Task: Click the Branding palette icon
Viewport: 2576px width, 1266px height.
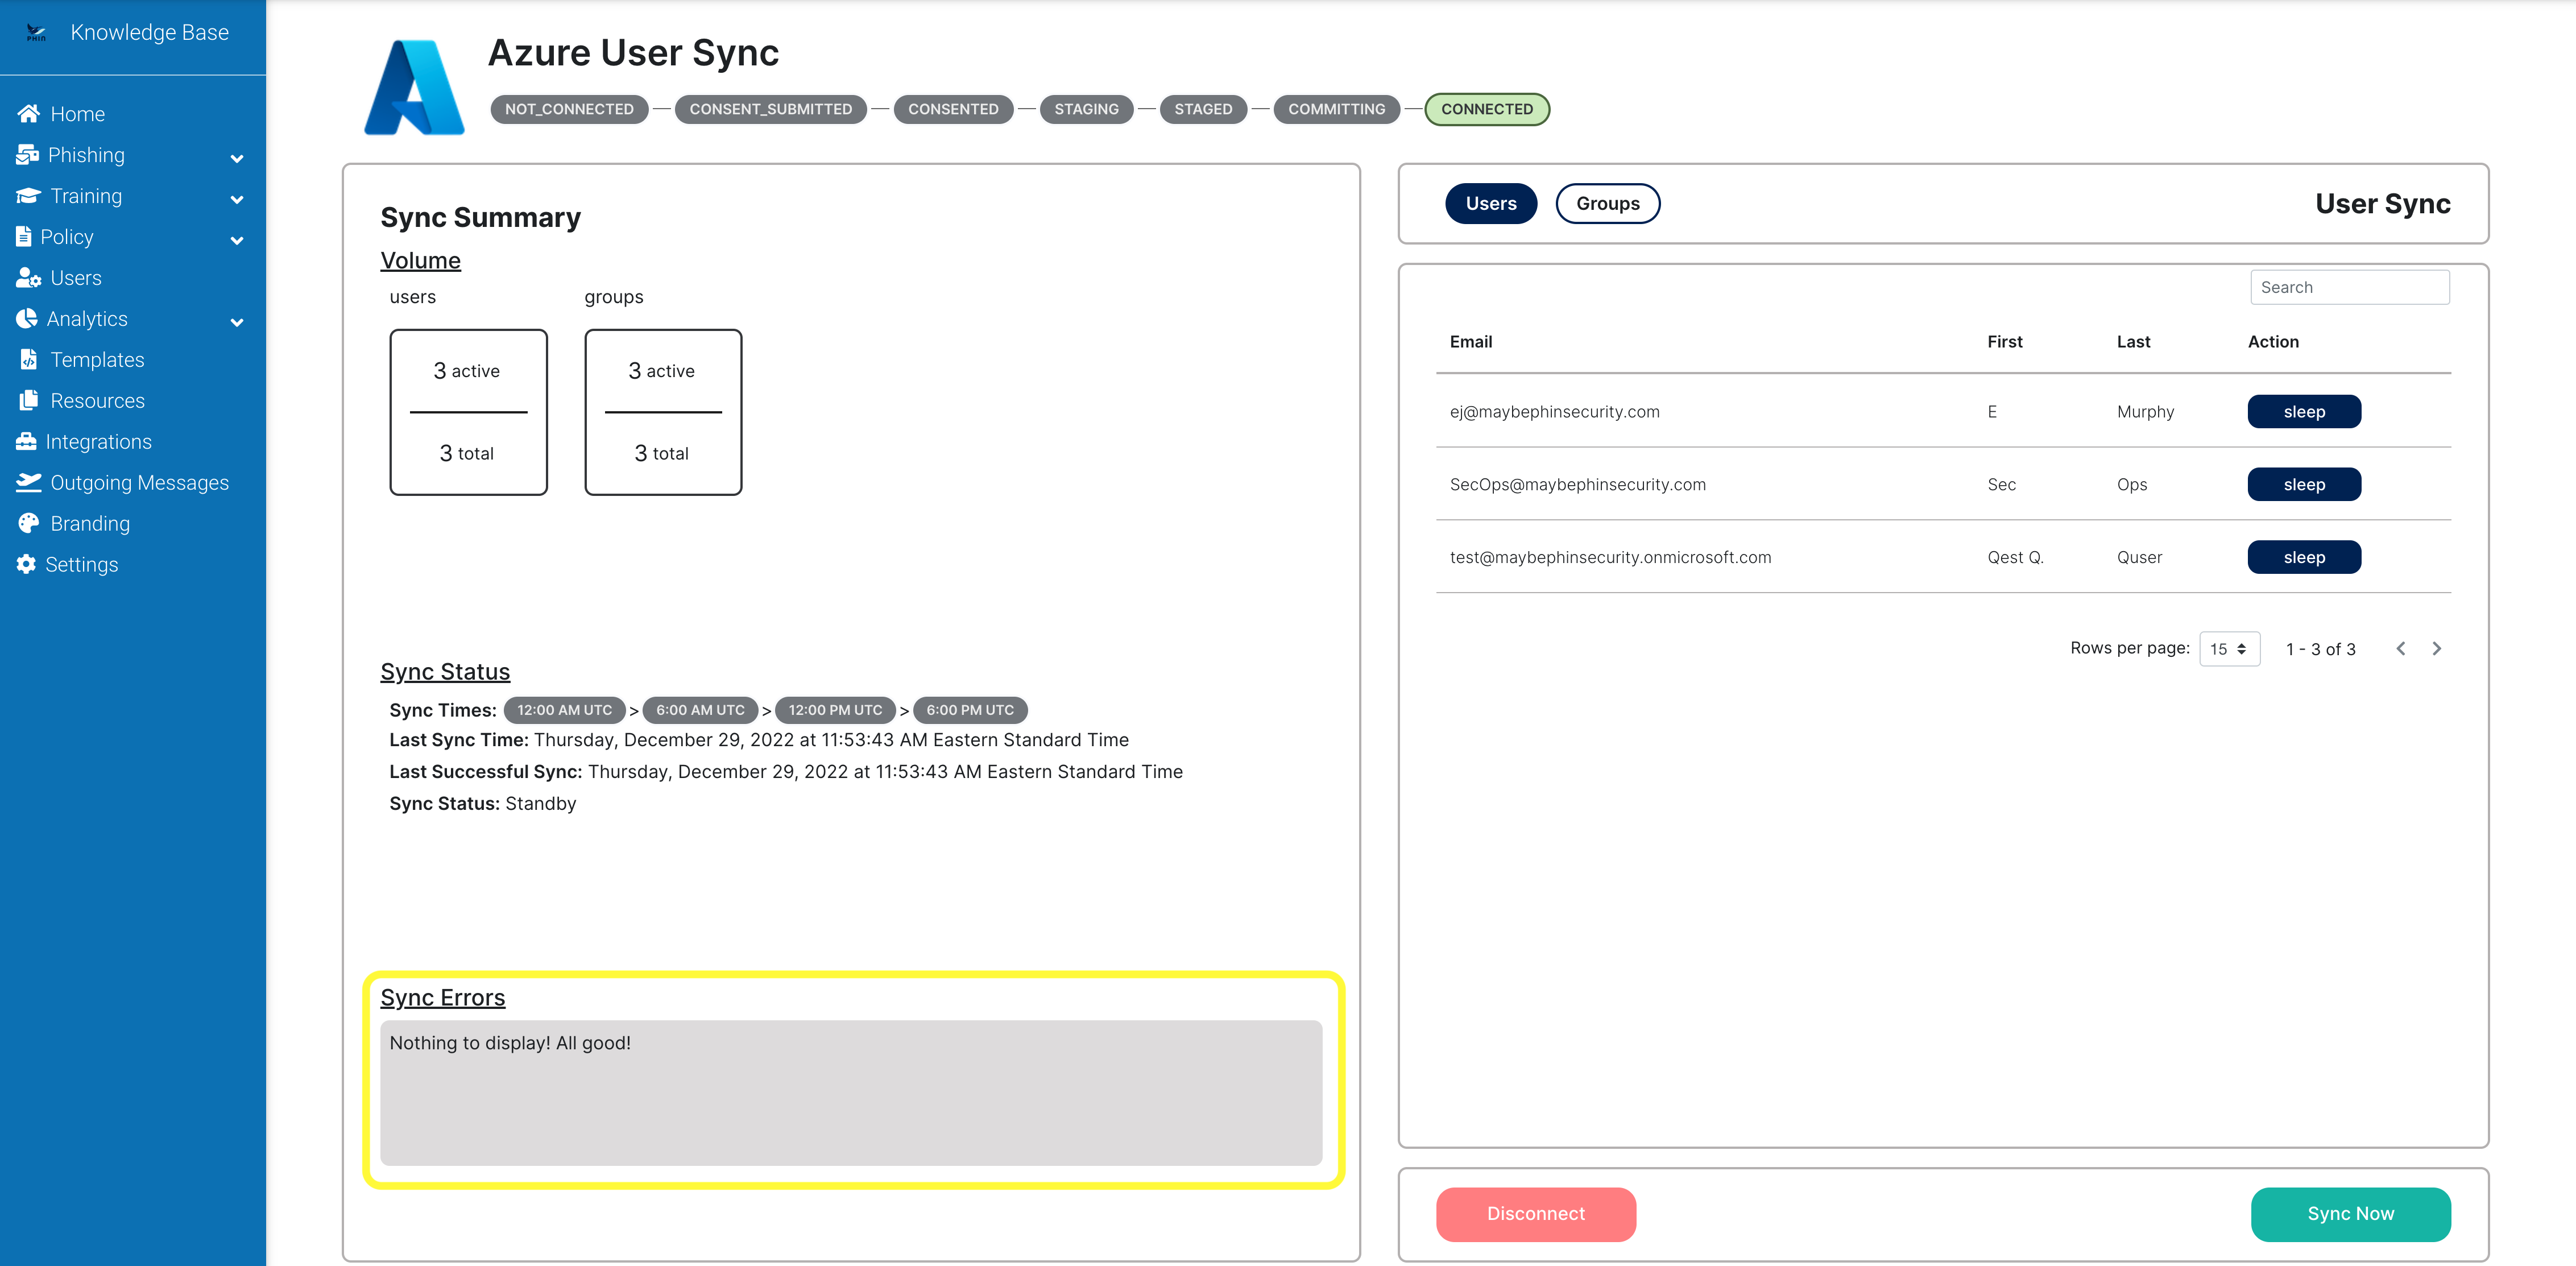Action: pyautogui.click(x=29, y=524)
